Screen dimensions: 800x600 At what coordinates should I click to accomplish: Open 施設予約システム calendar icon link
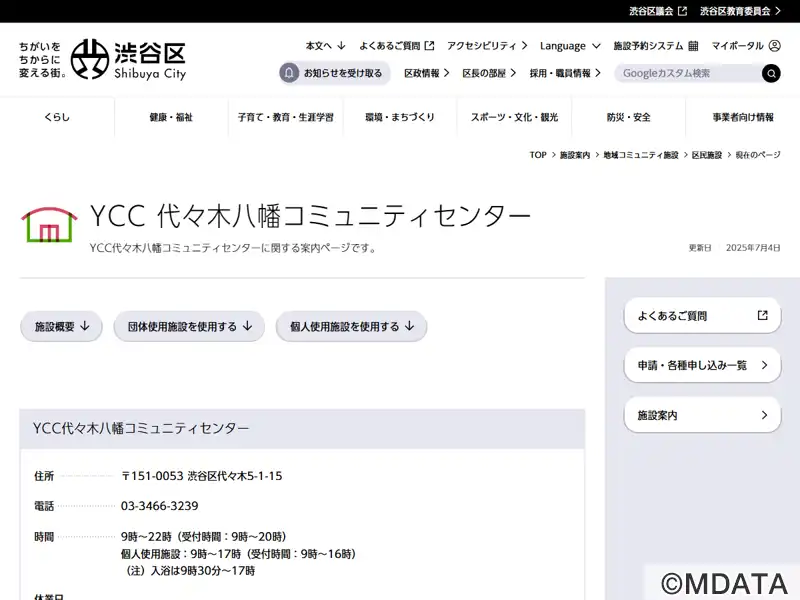click(693, 46)
